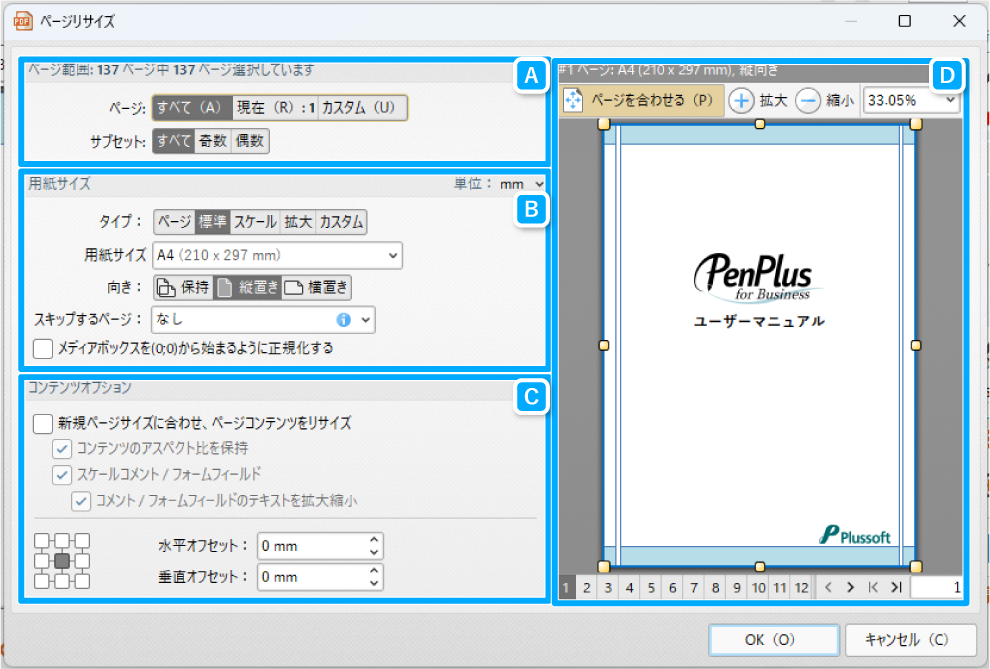Select bottom-center anchor in position grid
Image resolution: width=990 pixels, height=669 pixels.
62,581
